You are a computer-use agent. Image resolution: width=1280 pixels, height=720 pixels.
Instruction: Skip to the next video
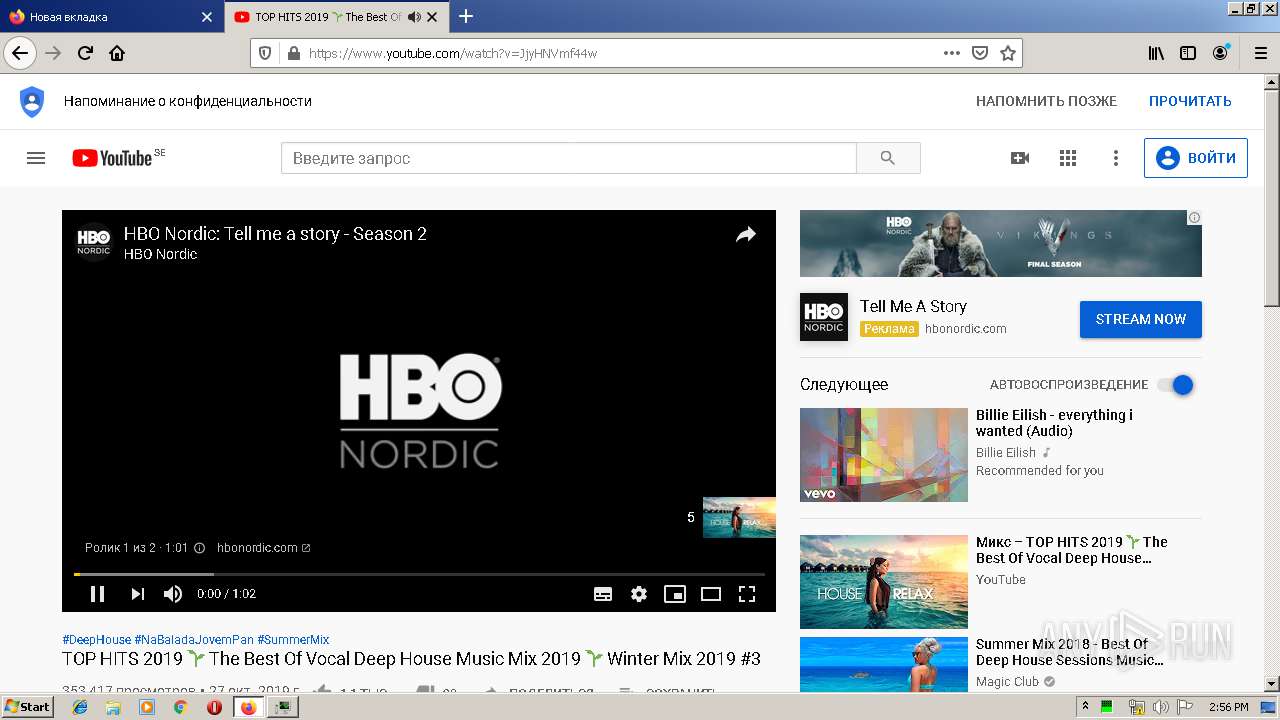(x=137, y=594)
